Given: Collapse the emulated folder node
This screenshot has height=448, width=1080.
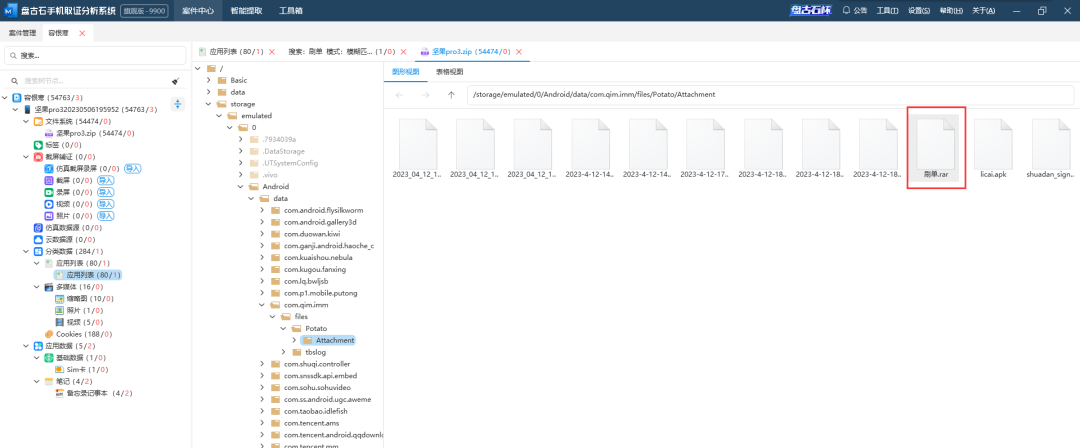Looking at the screenshot, I should [x=219, y=116].
